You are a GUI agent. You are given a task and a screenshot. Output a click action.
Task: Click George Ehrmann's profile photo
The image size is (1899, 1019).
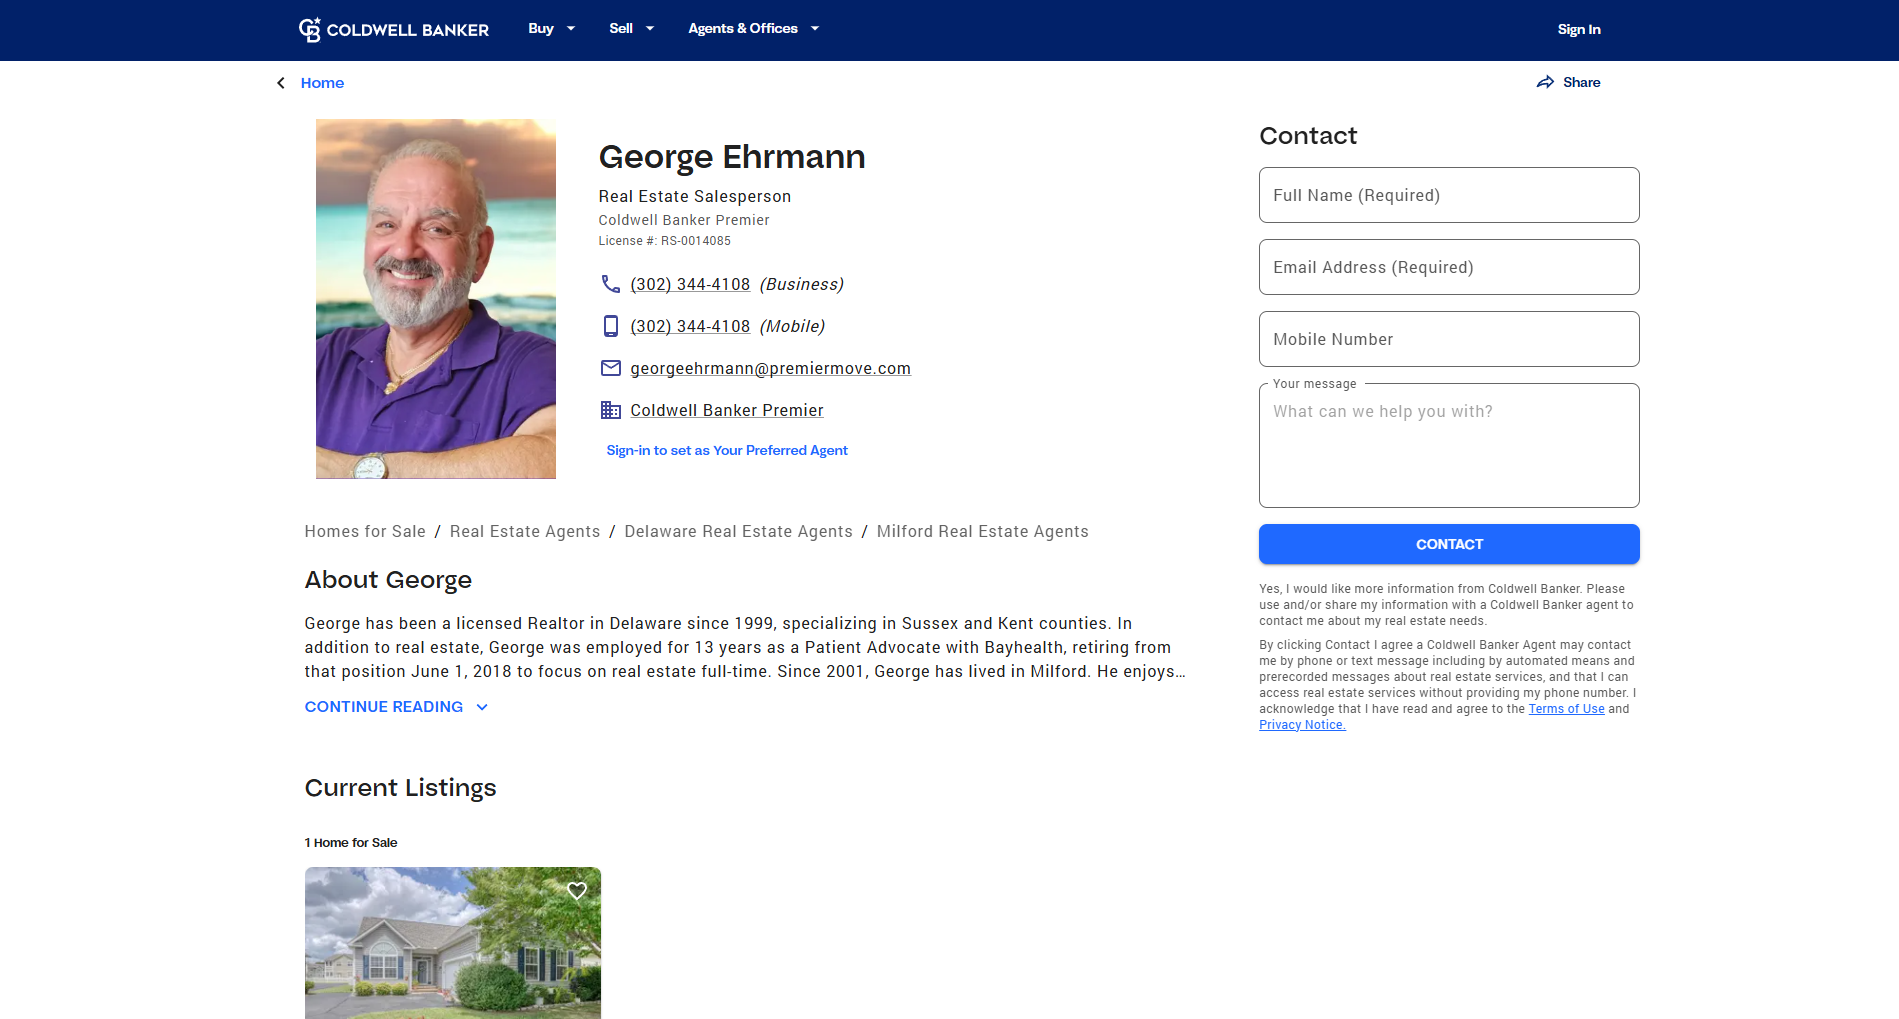tap(435, 299)
